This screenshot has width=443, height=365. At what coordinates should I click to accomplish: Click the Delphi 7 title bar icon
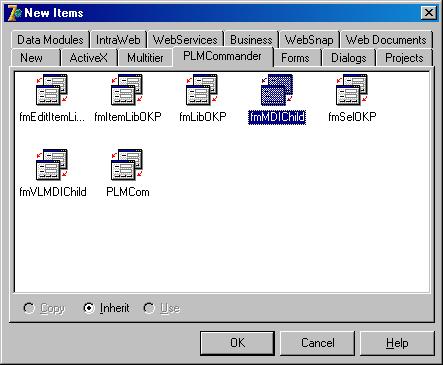(14, 13)
